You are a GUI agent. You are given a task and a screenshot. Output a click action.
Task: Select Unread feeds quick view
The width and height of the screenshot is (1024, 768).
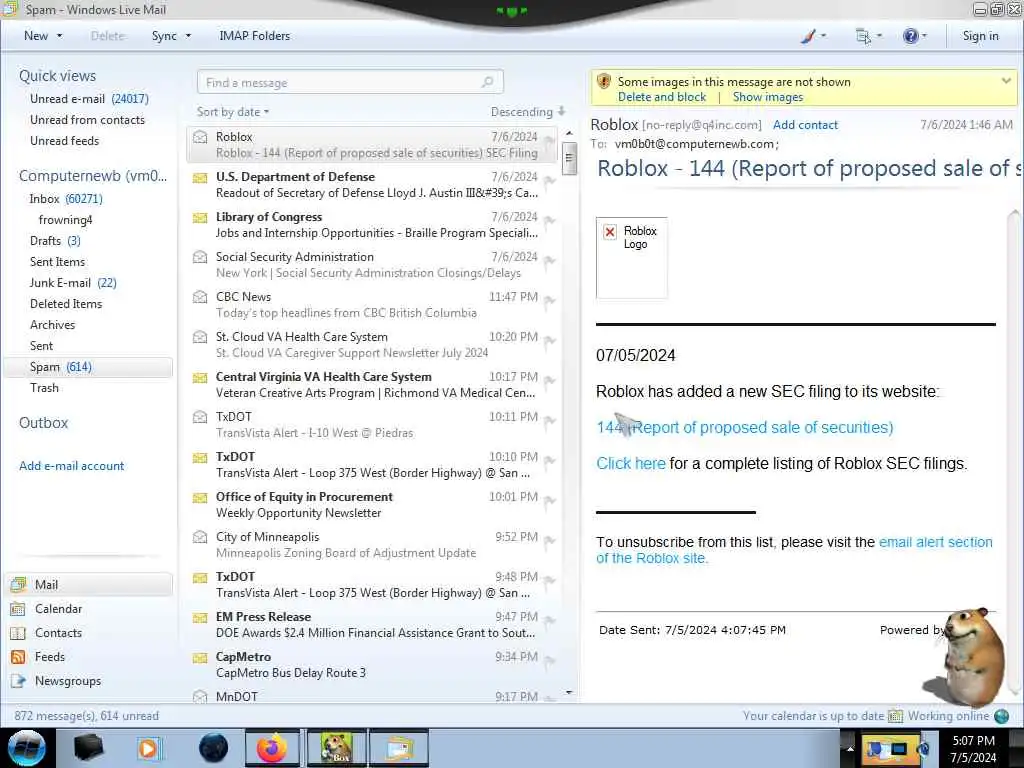click(65, 140)
